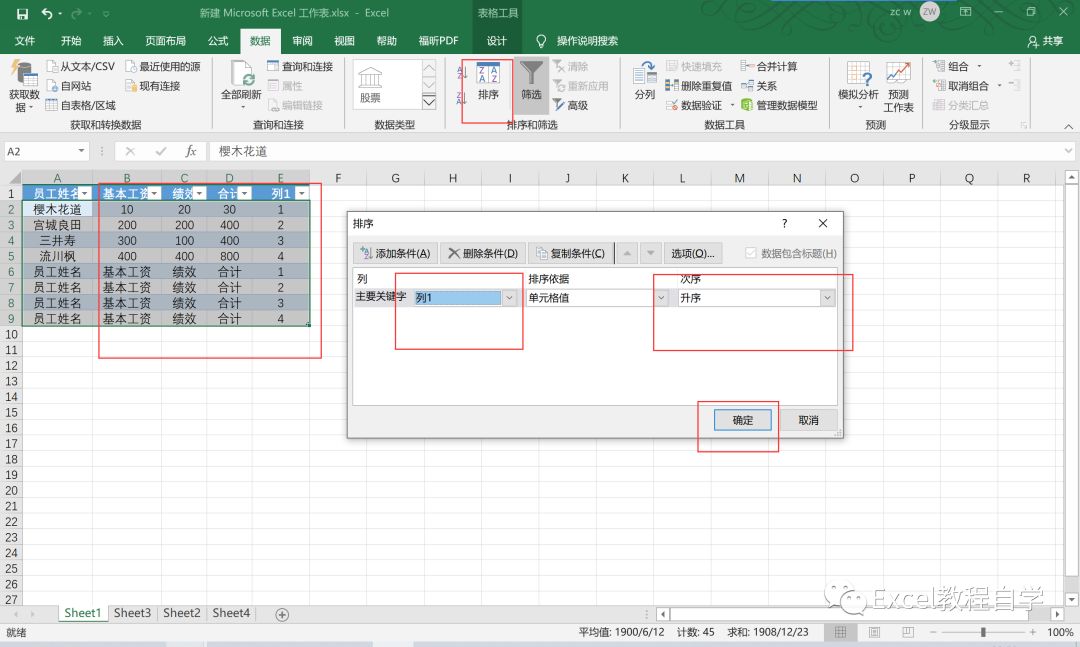Switch to Home (开始) tab
Image resolution: width=1080 pixels, height=647 pixels.
point(71,41)
